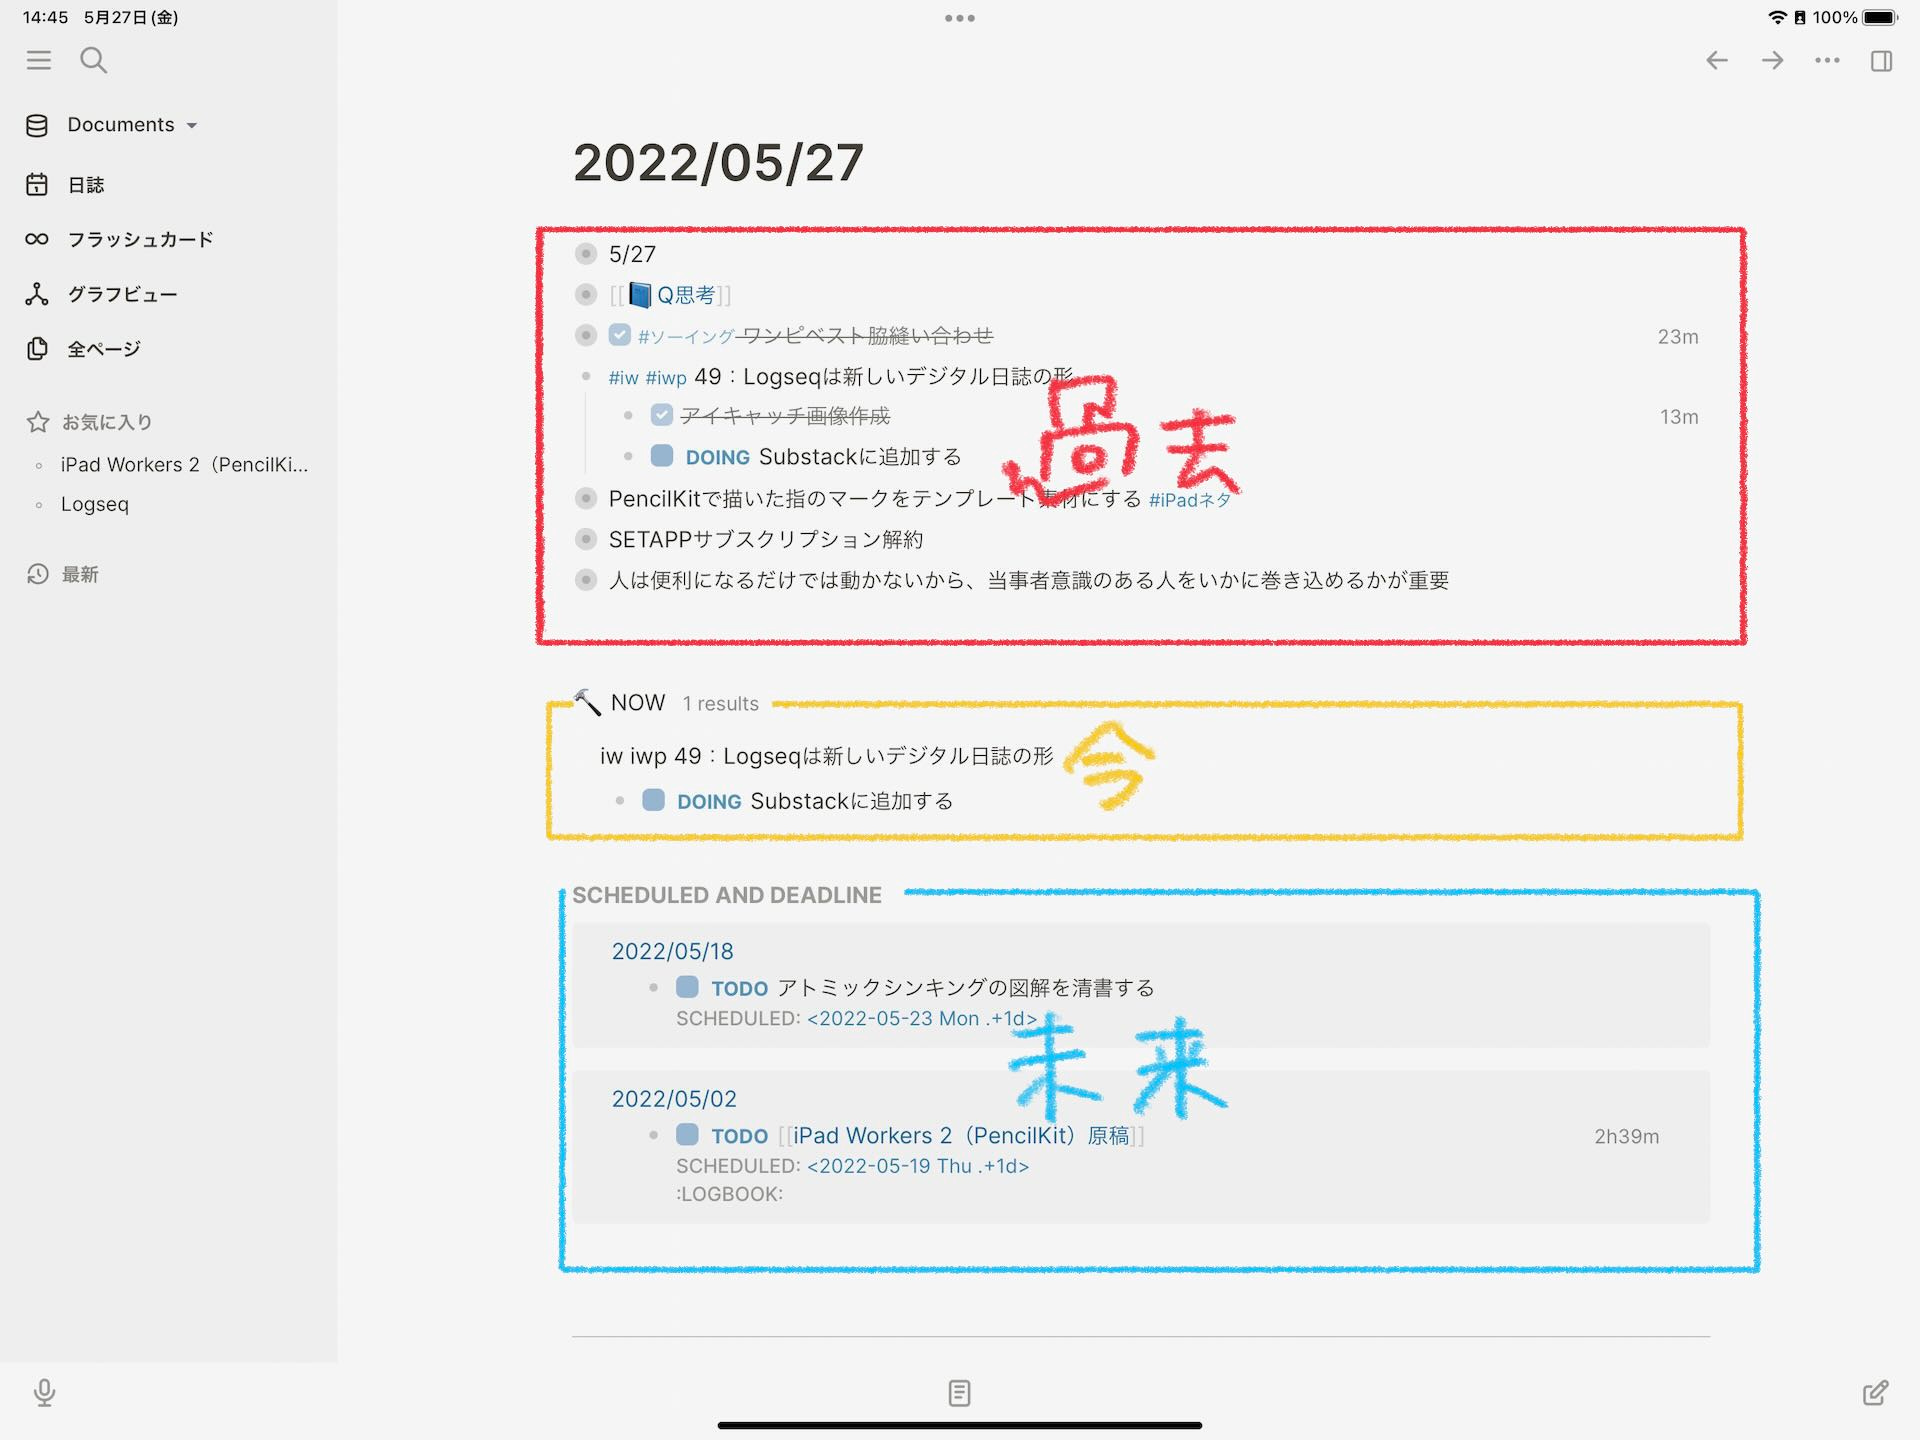Uncheck the ワンピベスト脇縫い合わせ task checkbox
Screen dimensions: 1920x1440
pos(620,335)
